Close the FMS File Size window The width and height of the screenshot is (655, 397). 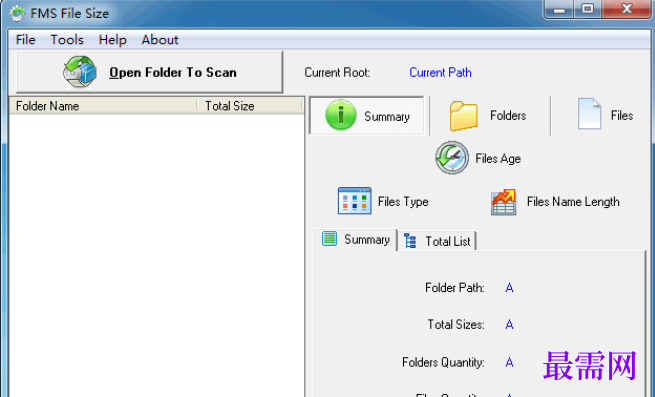627,9
